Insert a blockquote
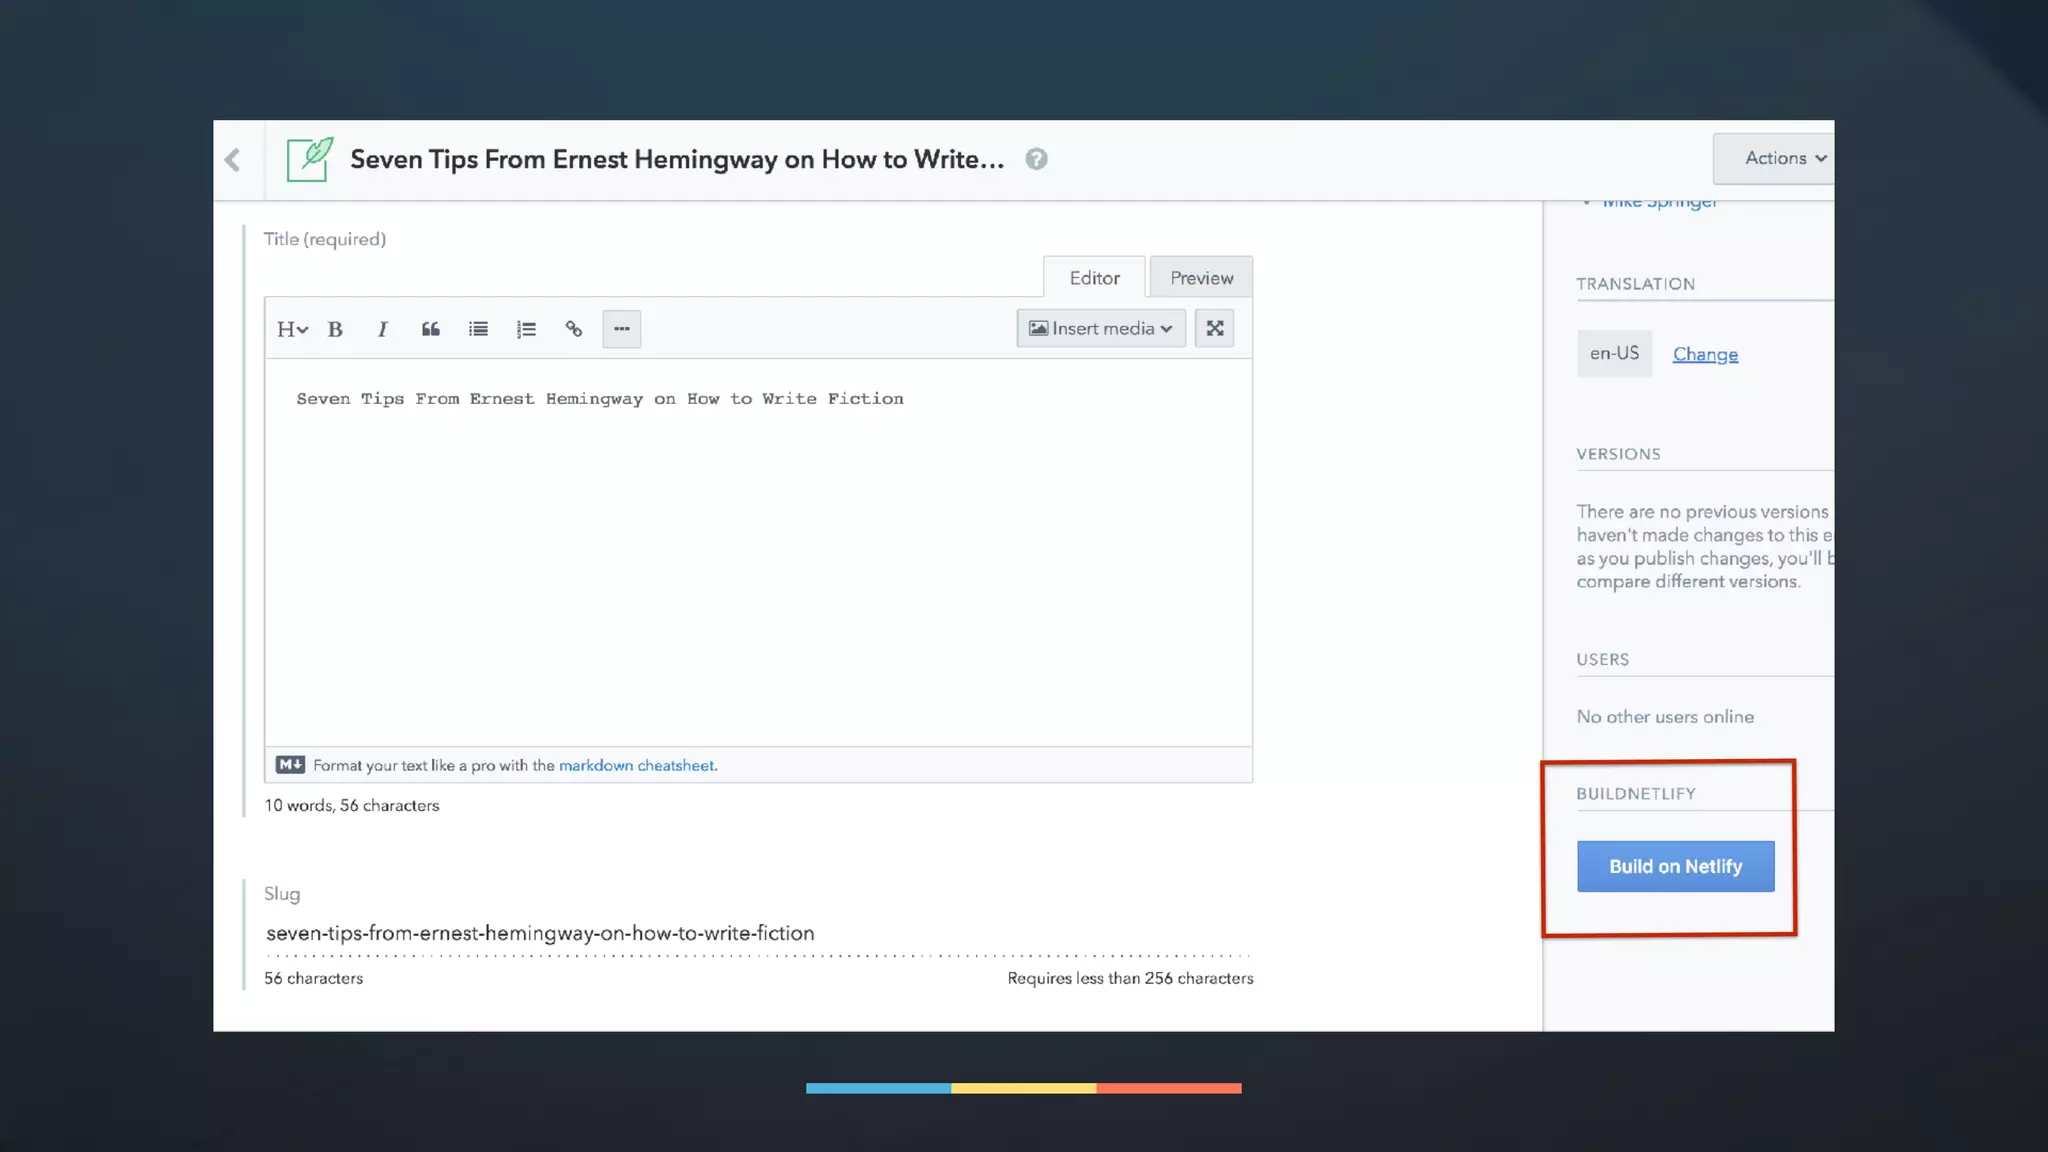Screen dimensions: 2048x1152 click(430, 329)
